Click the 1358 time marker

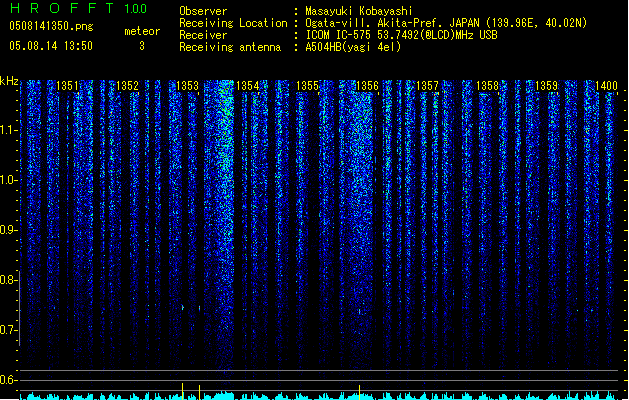pos(487,86)
